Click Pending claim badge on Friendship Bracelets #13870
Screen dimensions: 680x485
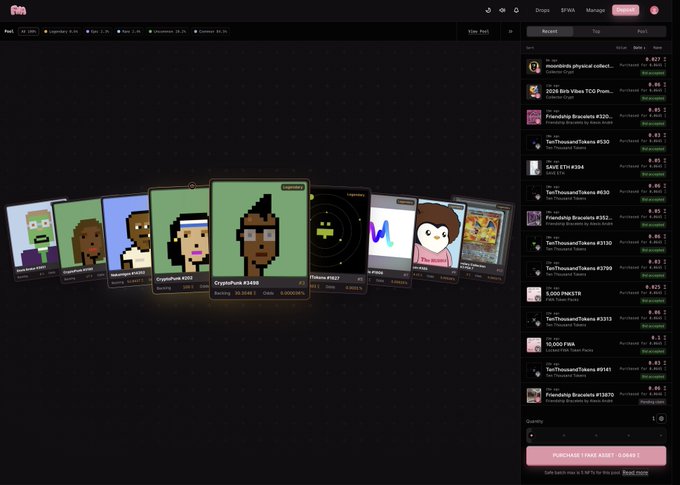652,402
